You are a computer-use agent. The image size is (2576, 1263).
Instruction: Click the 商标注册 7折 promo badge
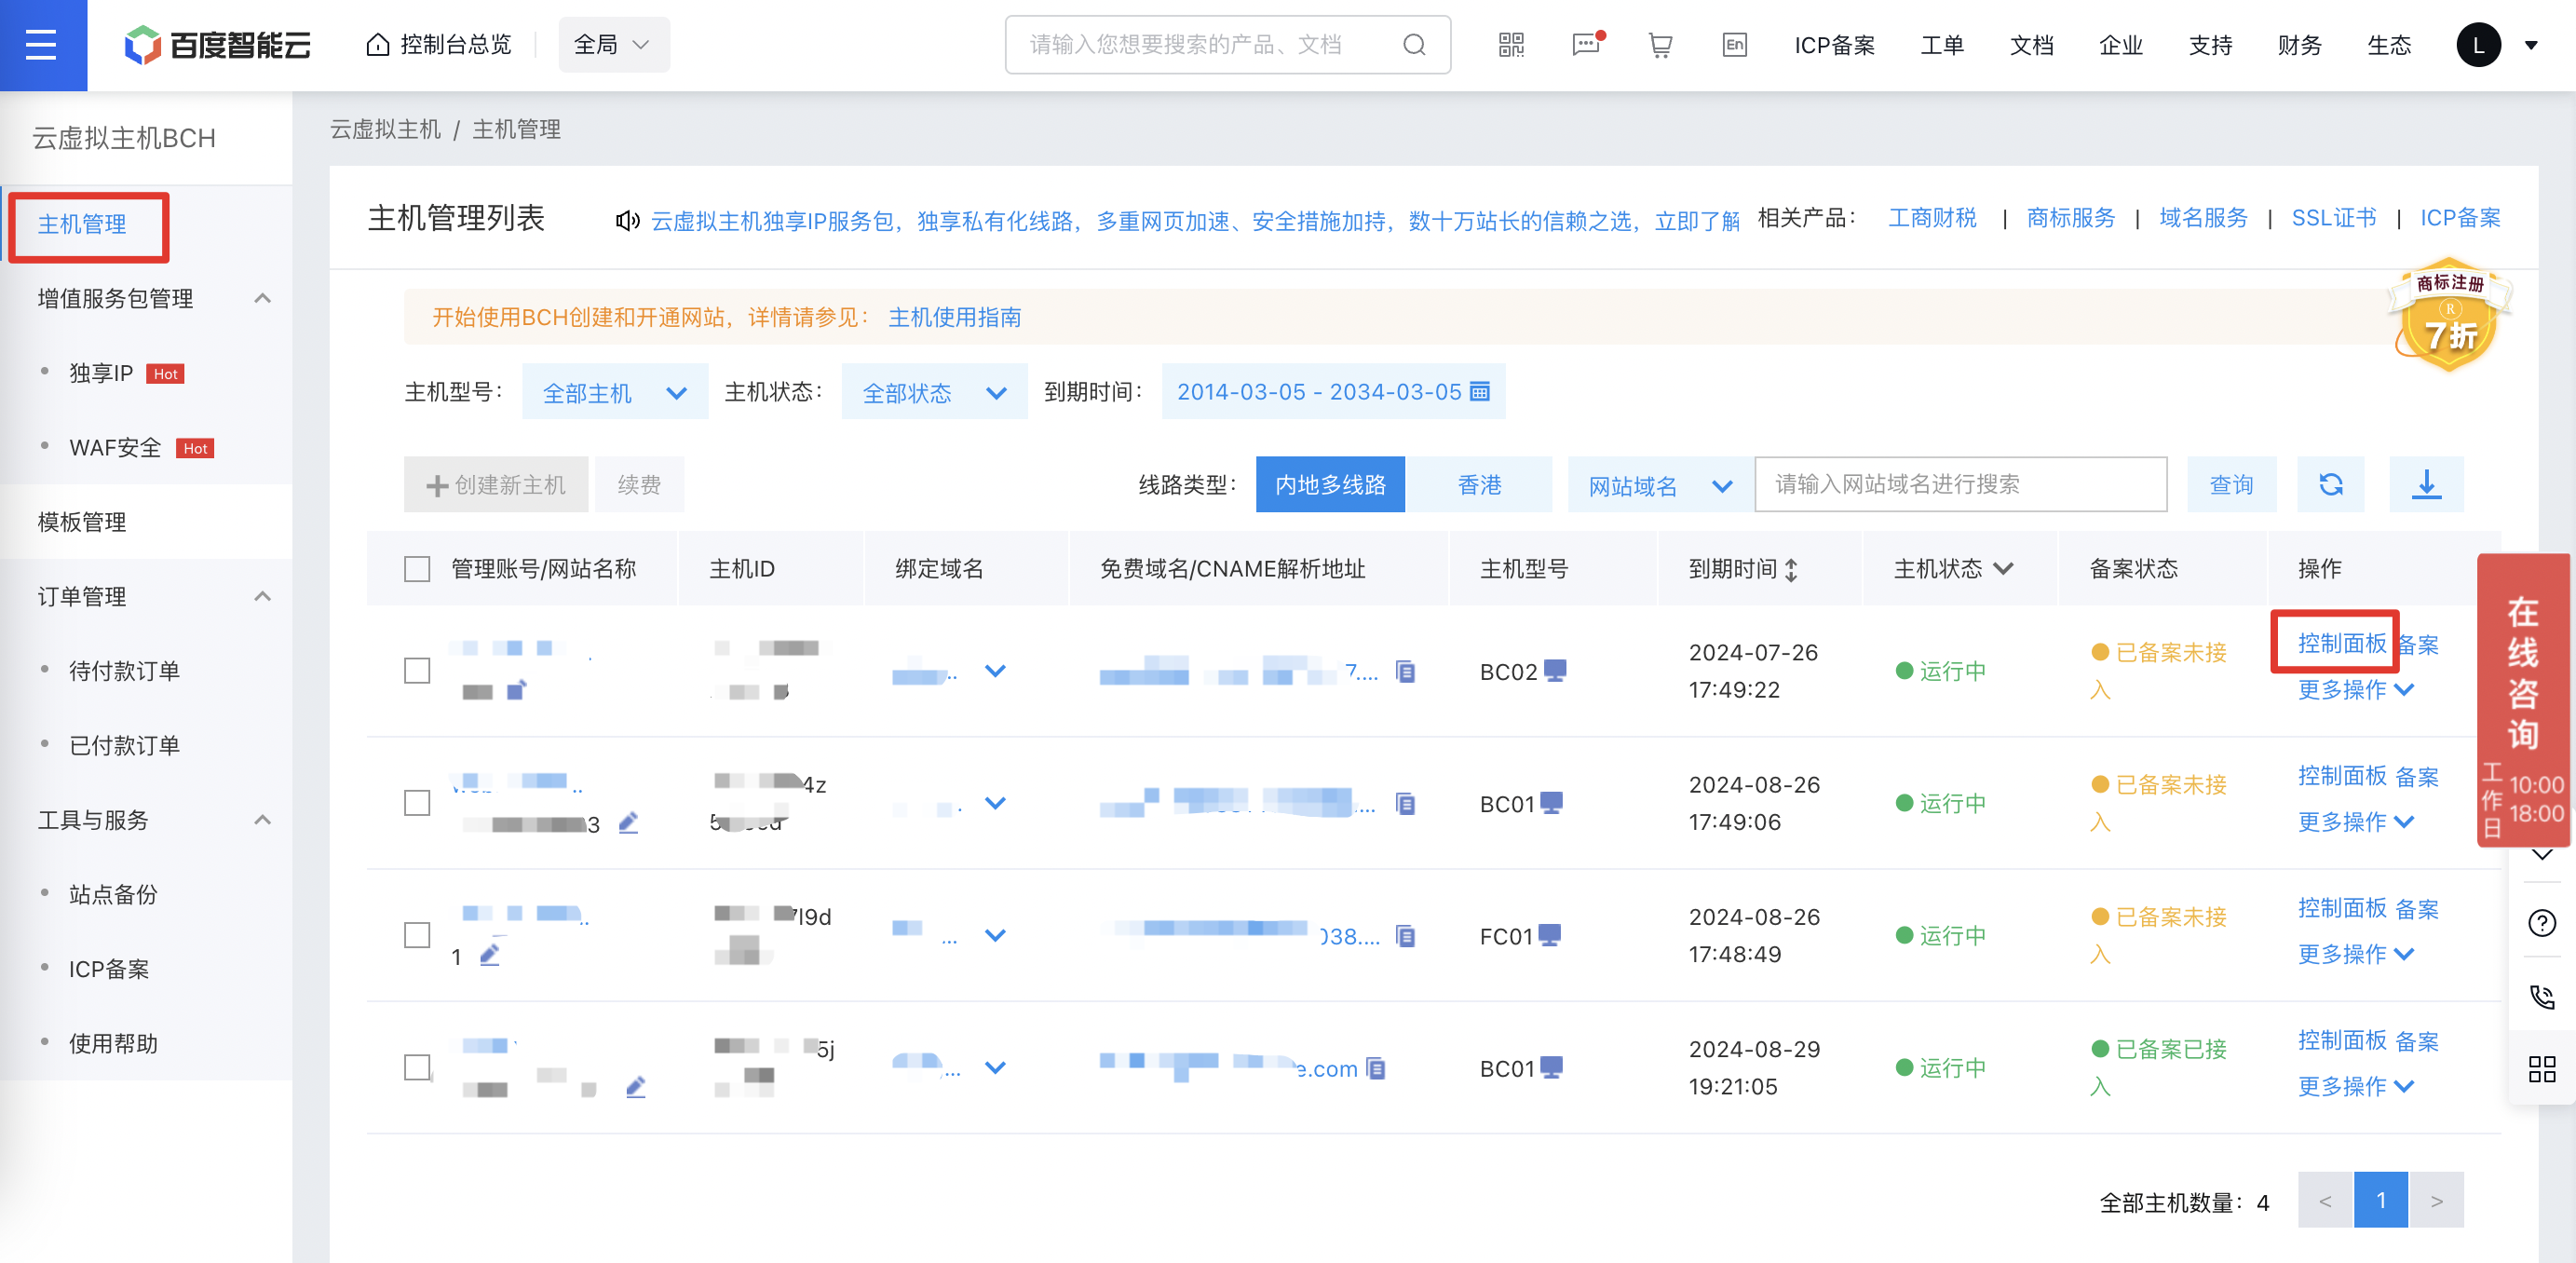coord(2449,317)
